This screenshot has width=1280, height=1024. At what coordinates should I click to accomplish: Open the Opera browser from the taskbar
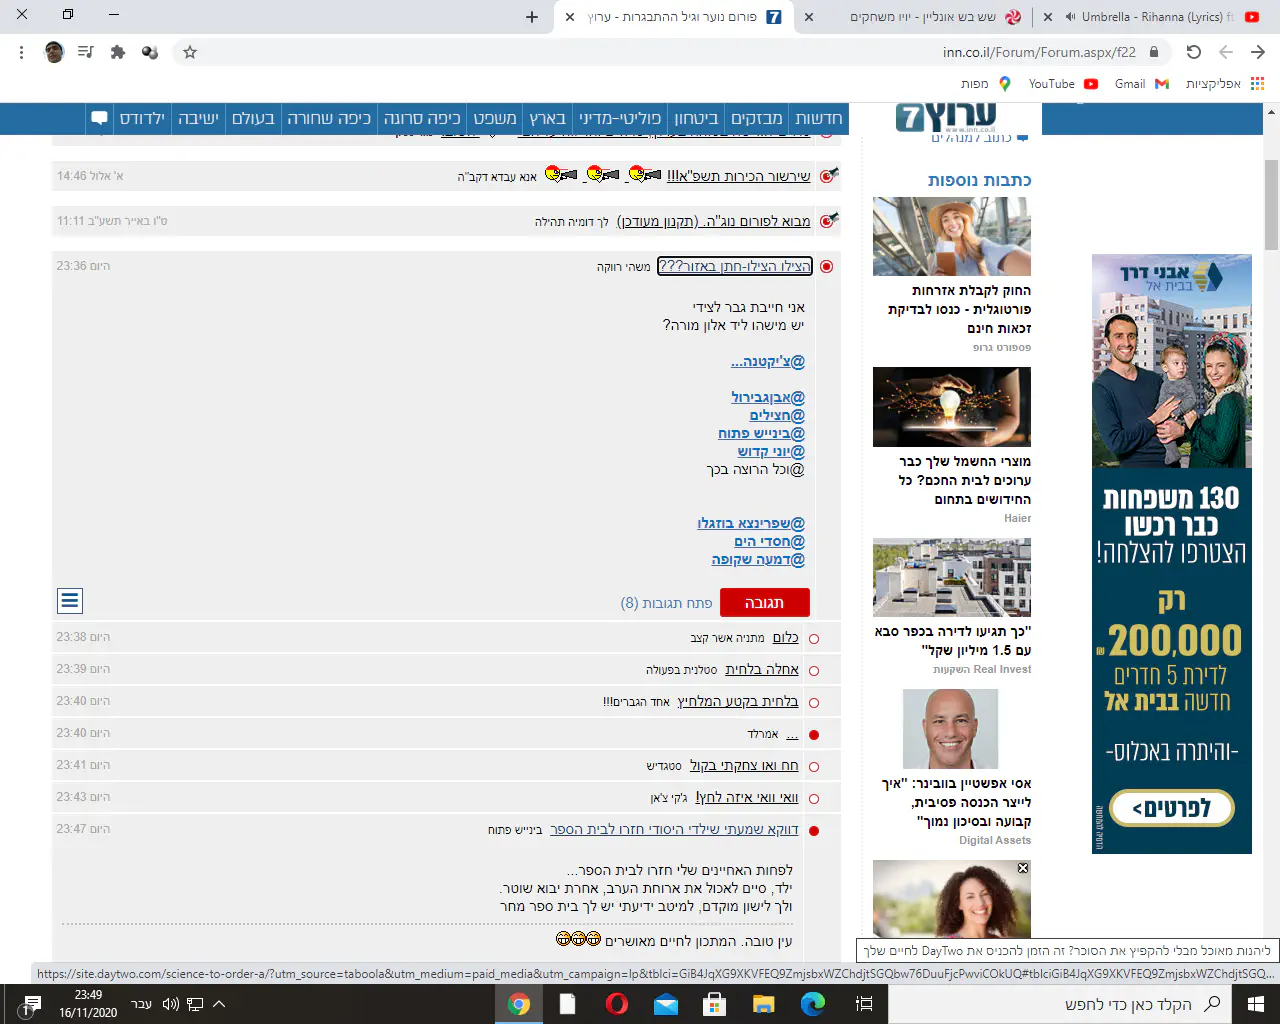pyautogui.click(x=617, y=1004)
